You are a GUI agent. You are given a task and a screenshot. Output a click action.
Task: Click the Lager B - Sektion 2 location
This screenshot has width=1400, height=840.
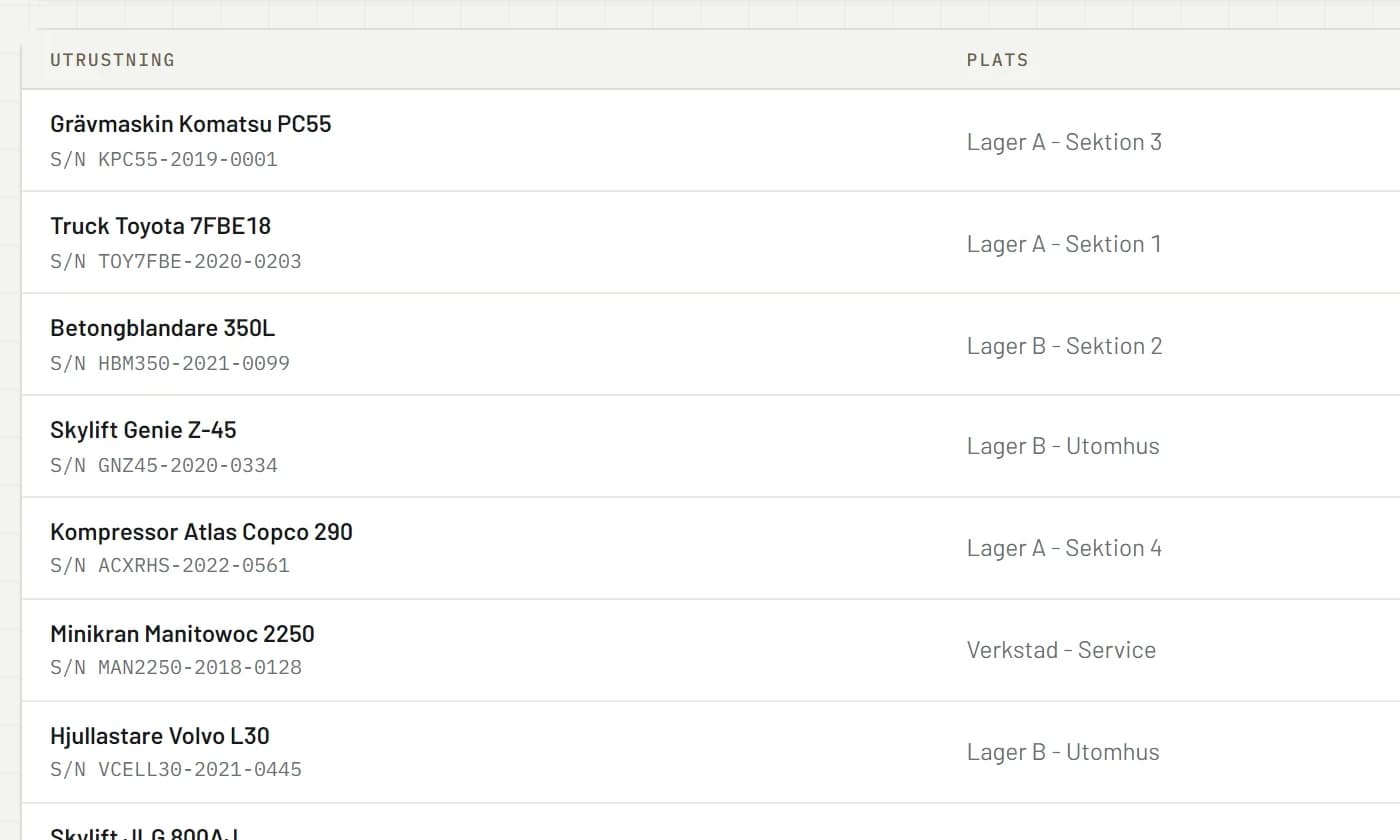pyautogui.click(x=1064, y=346)
